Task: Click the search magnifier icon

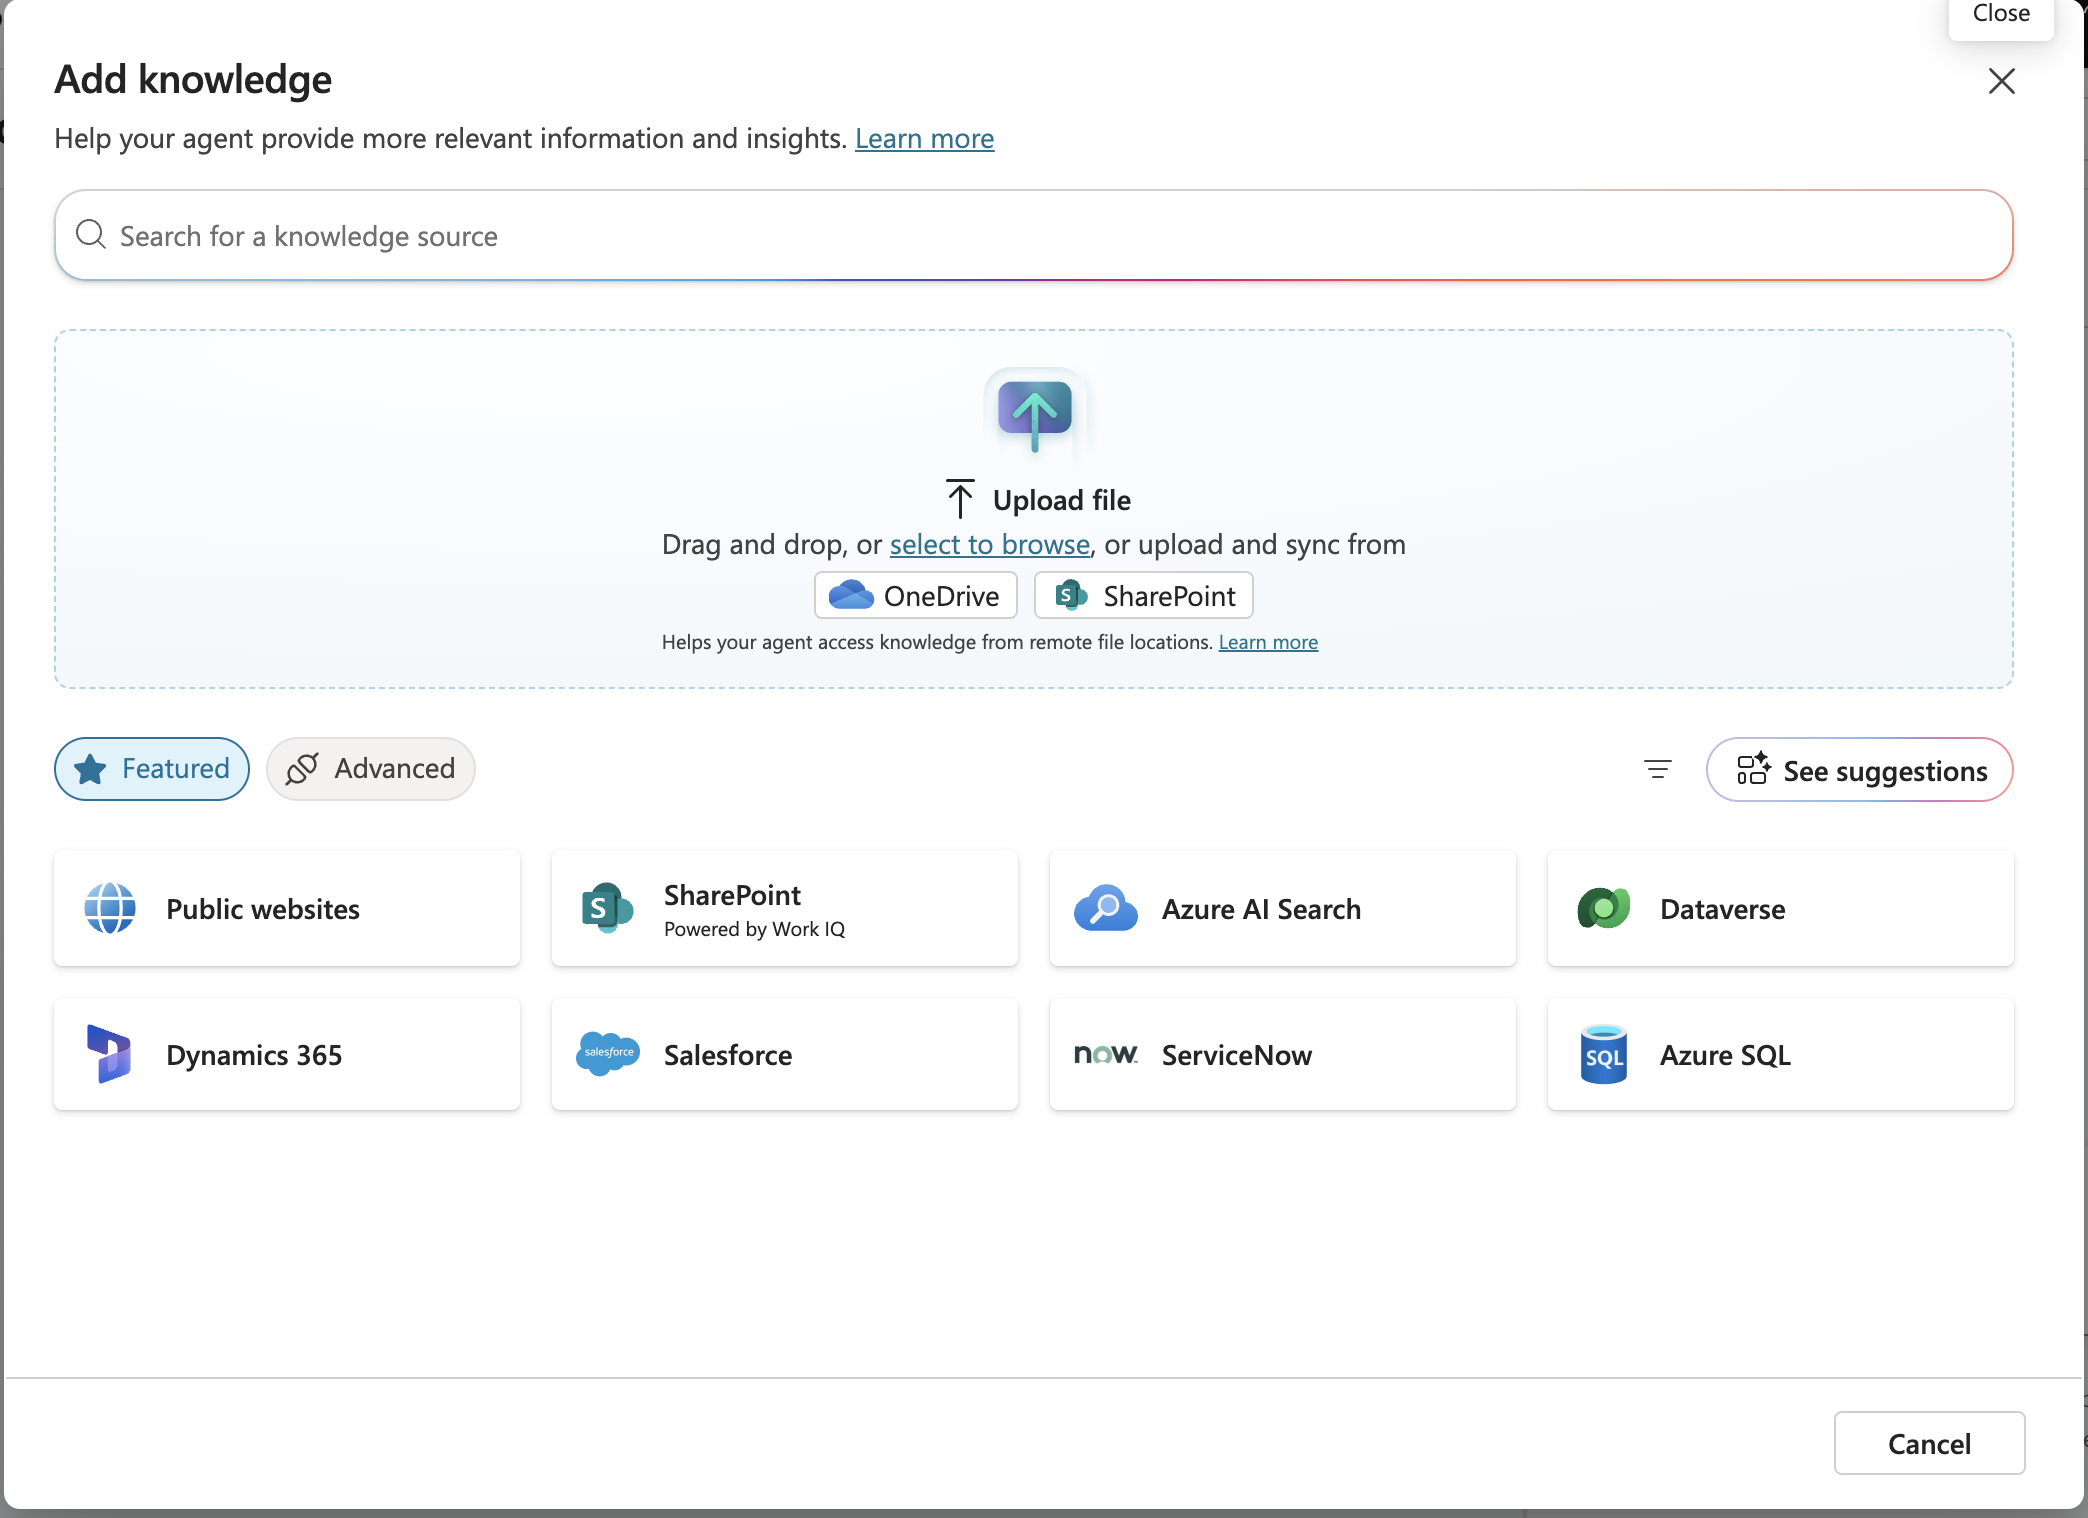Action: click(x=90, y=234)
